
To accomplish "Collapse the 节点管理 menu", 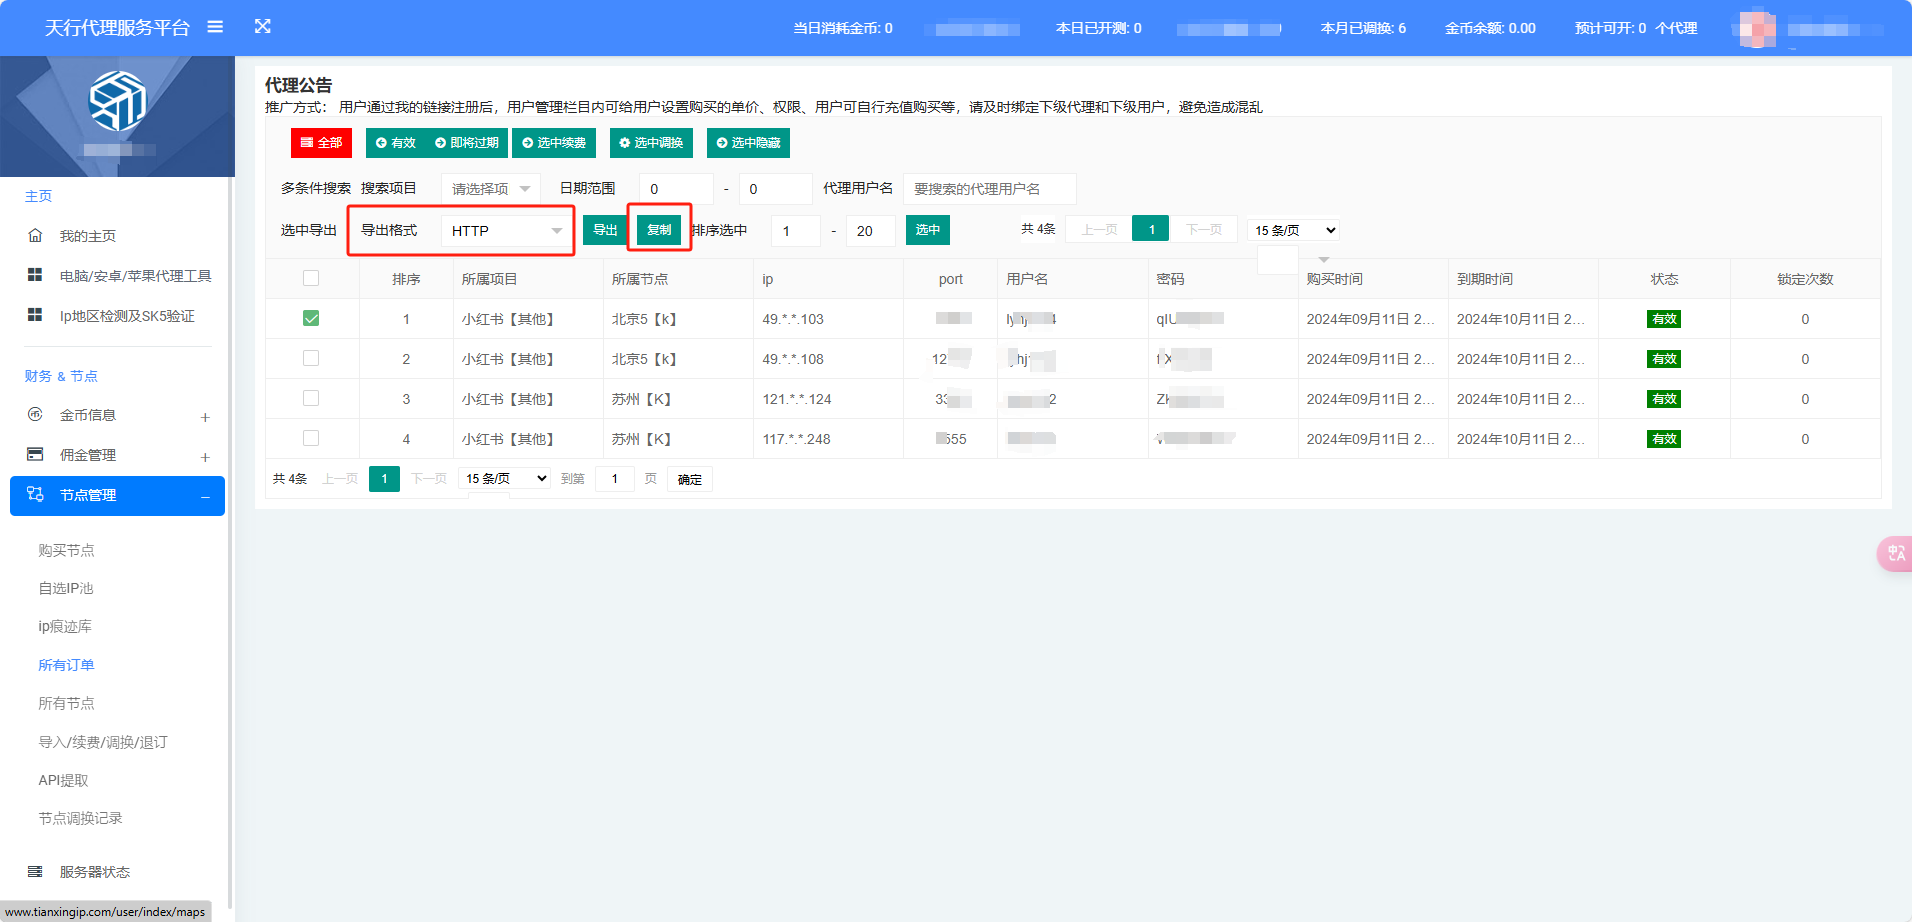I will 205,497.
